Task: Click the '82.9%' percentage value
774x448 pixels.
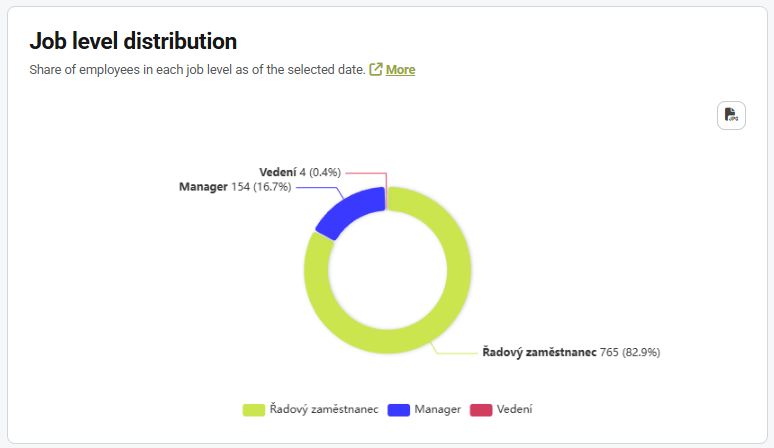Action: pos(640,352)
